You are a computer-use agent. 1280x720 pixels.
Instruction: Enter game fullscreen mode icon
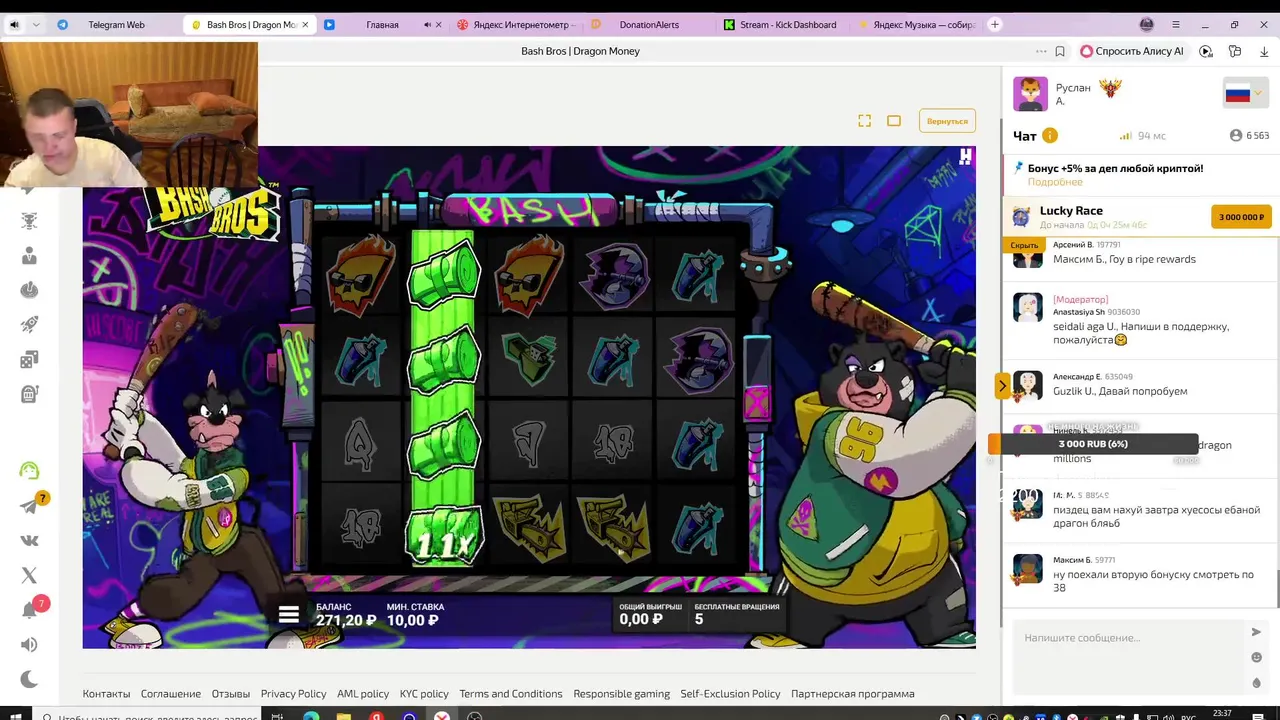click(865, 121)
